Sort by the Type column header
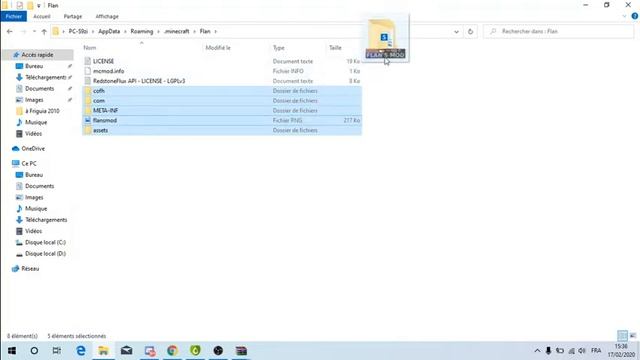The width and height of the screenshot is (640, 360). [278, 48]
